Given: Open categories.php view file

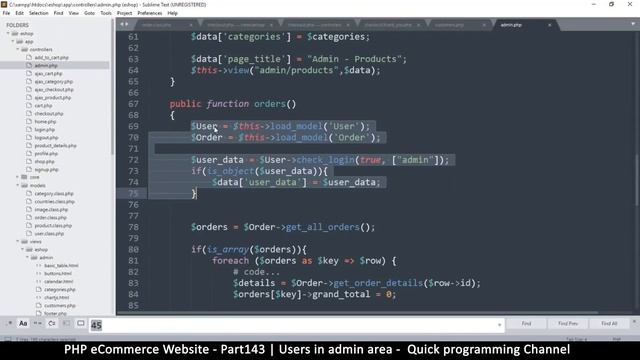Looking at the screenshot, I should 60,289.
